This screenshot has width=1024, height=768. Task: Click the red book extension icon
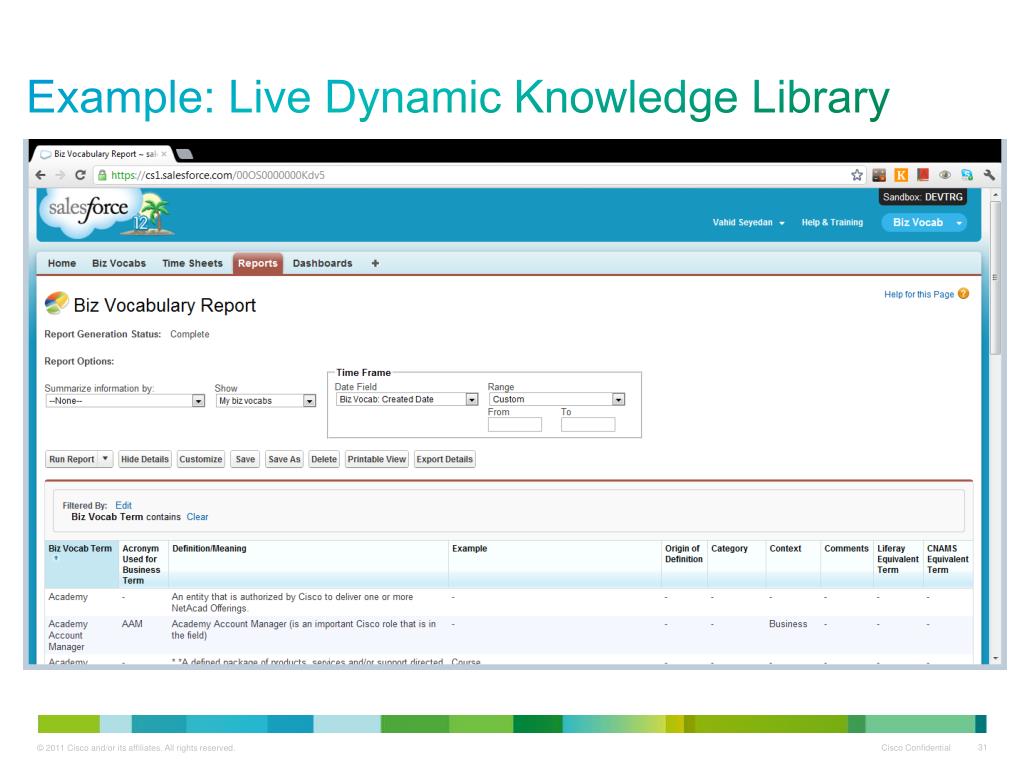click(923, 175)
